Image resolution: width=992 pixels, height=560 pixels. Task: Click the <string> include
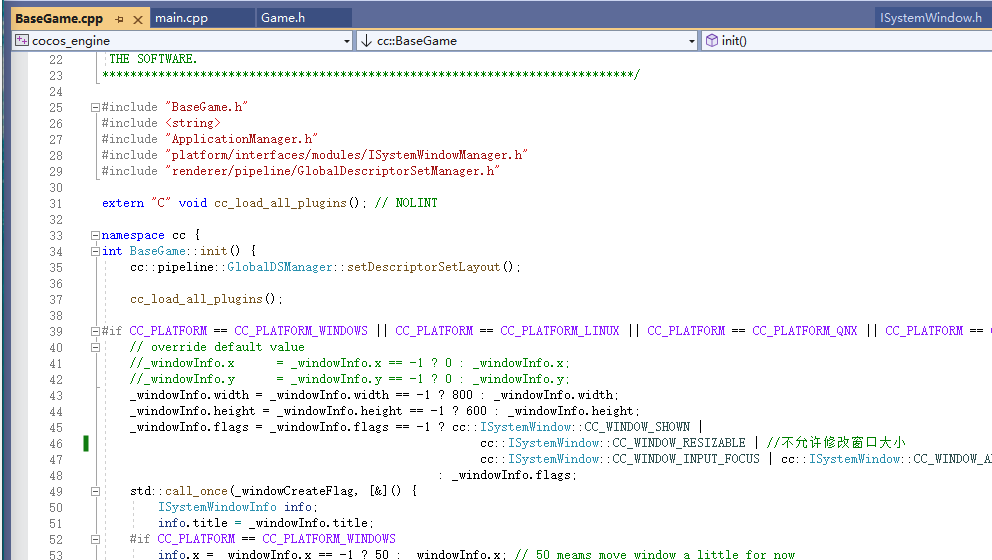(193, 123)
